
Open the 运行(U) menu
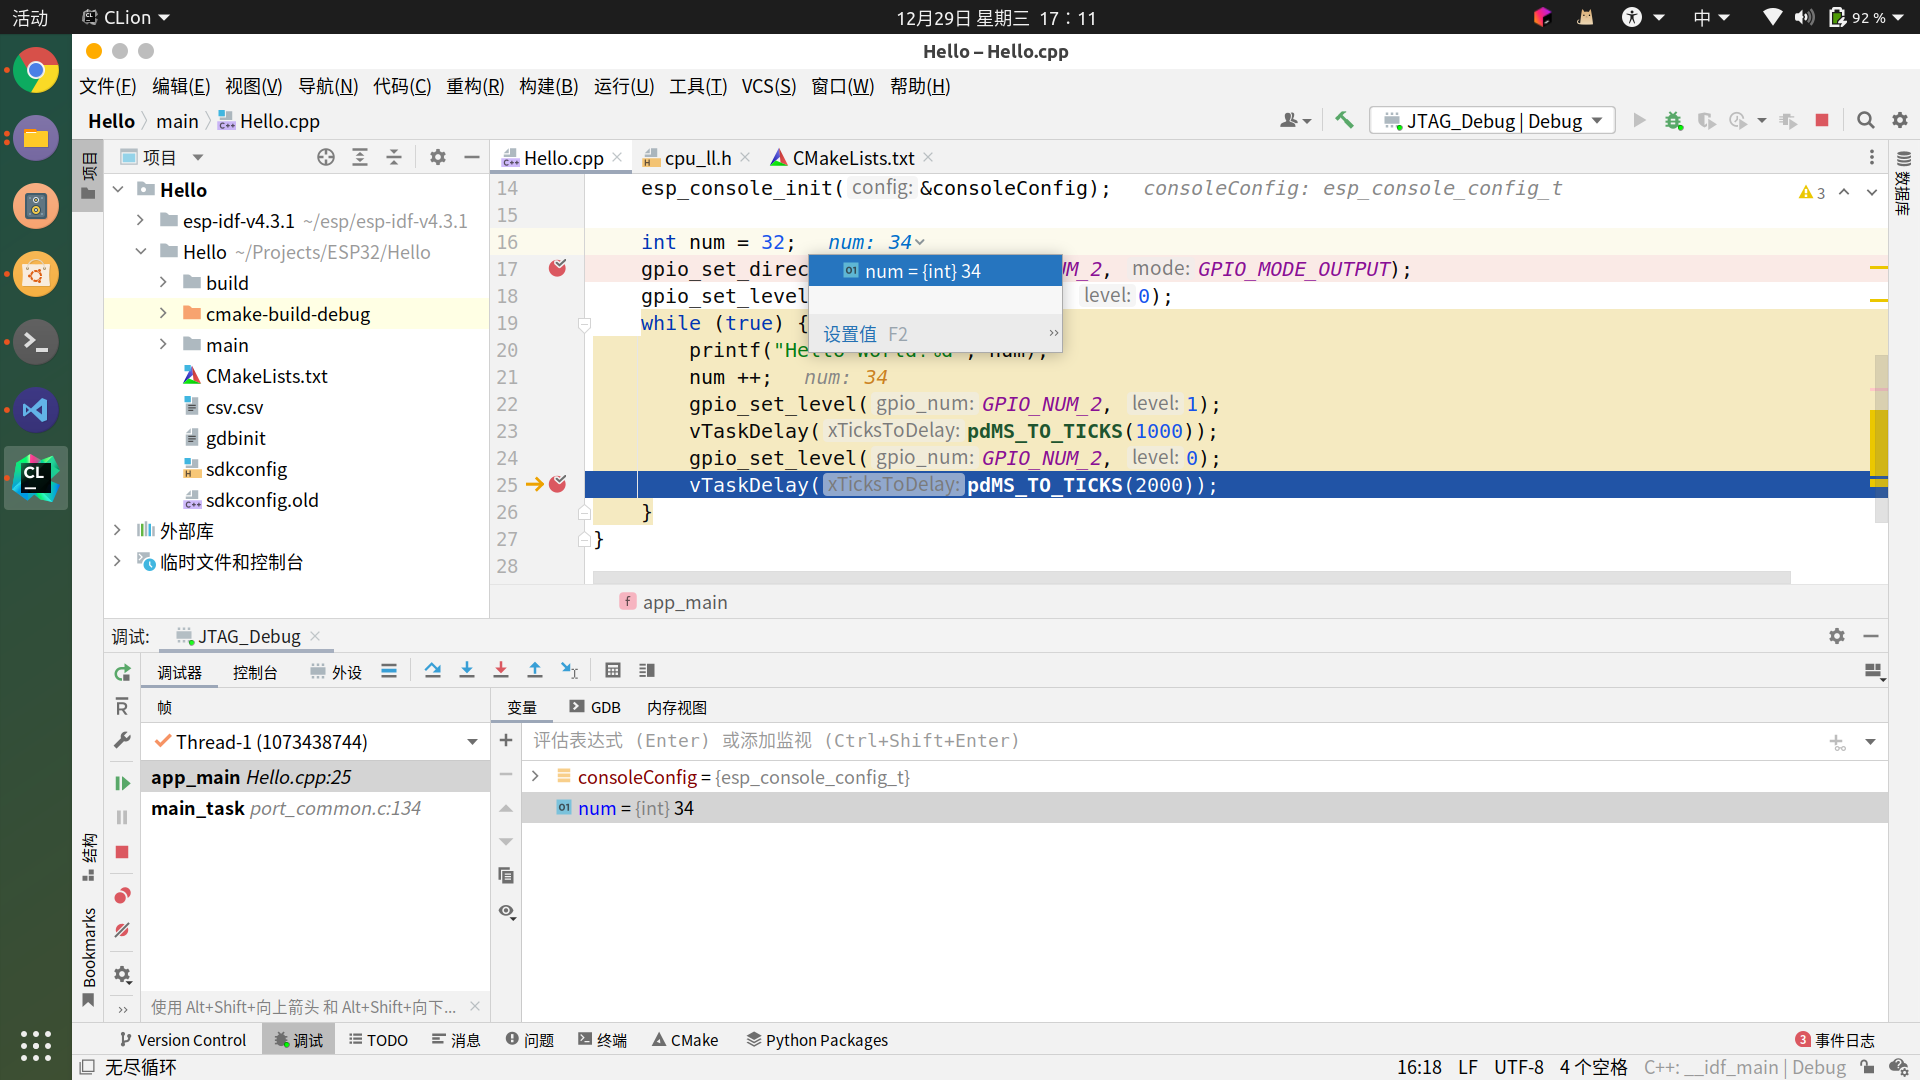coord(623,86)
